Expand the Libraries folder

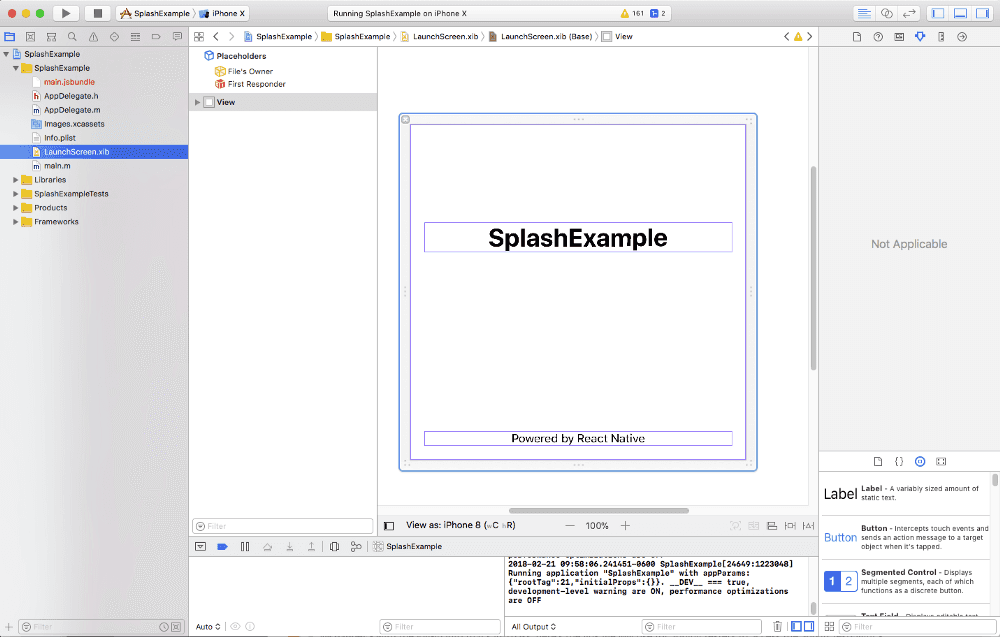(16, 180)
